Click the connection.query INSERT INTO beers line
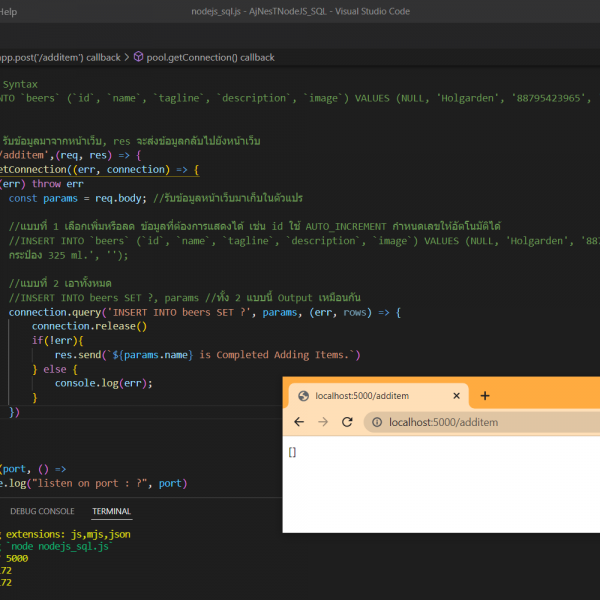The width and height of the screenshot is (600, 600). click(x=200, y=312)
